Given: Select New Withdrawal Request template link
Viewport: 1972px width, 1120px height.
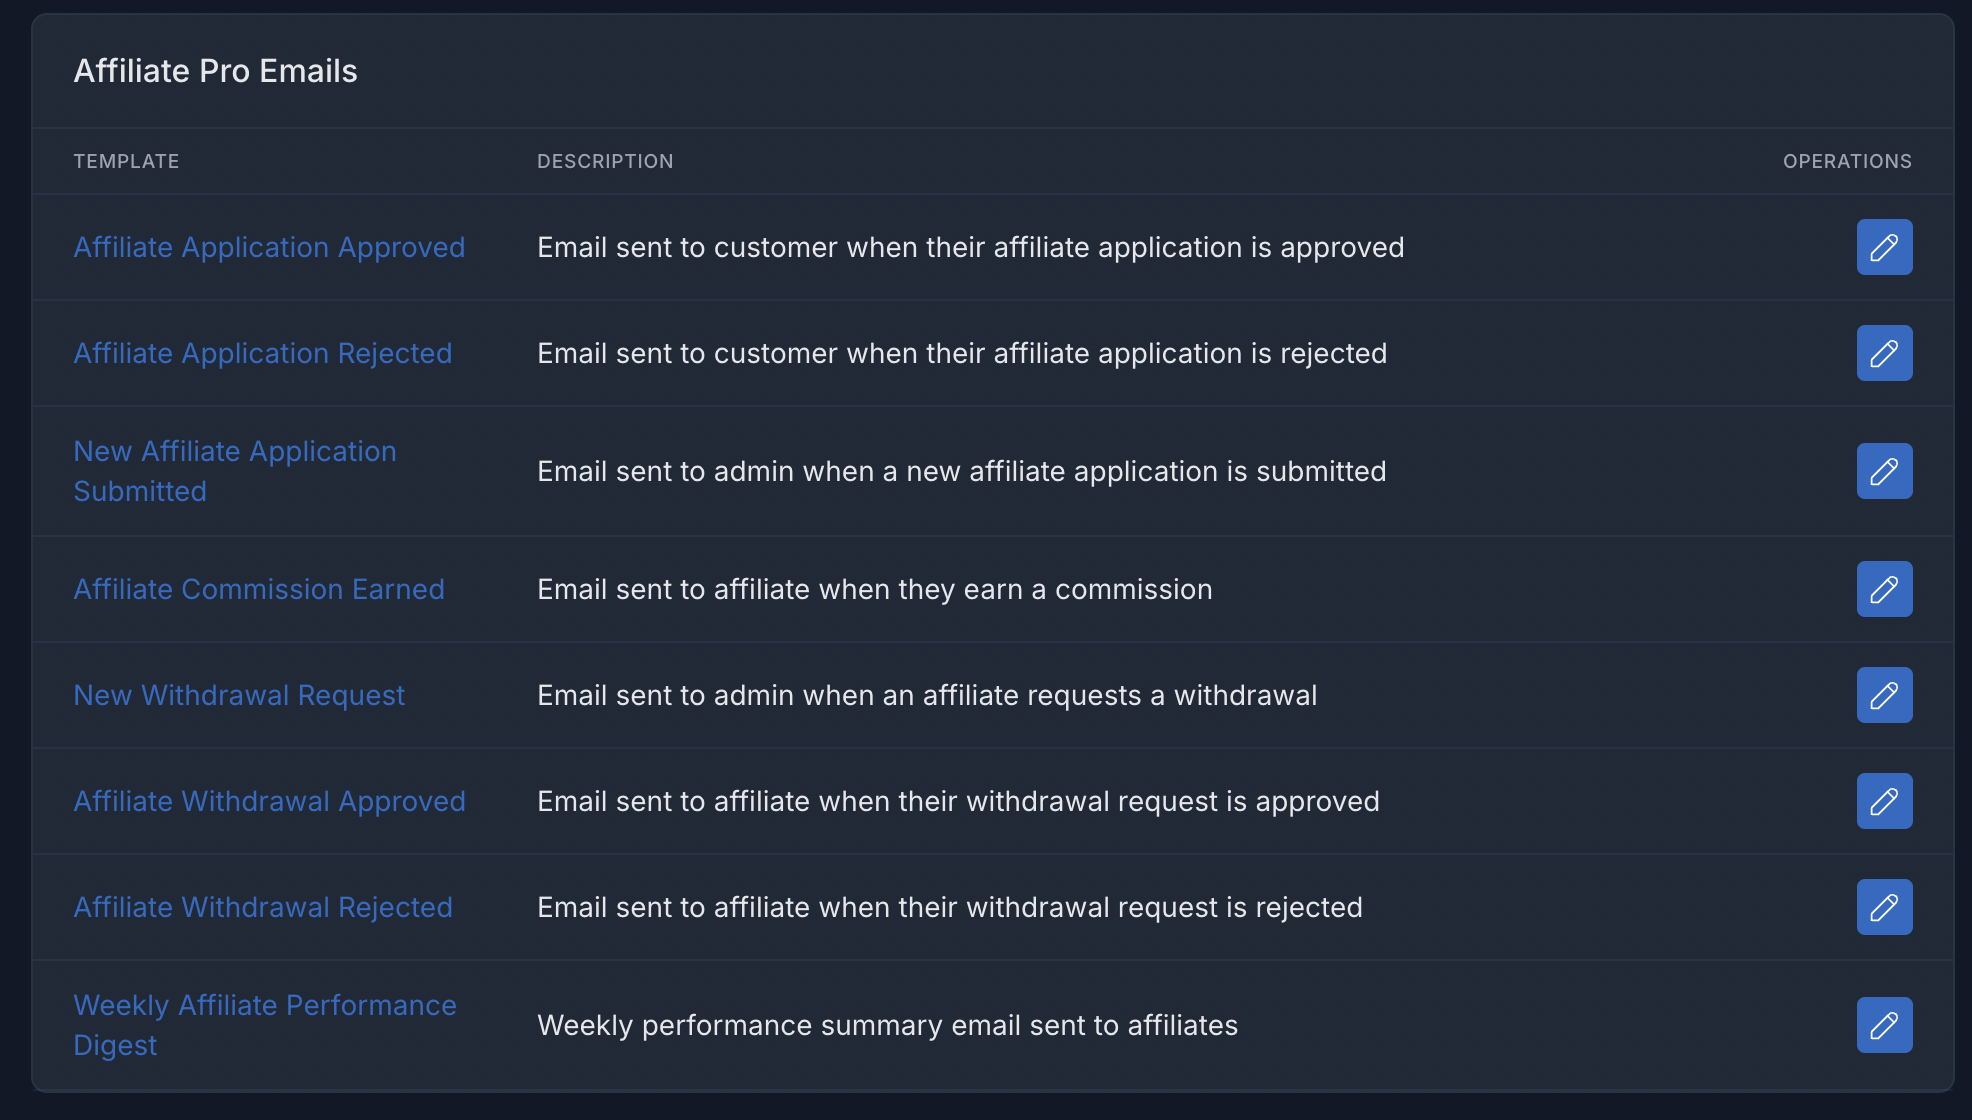Looking at the screenshot, I should pos(239,695).
